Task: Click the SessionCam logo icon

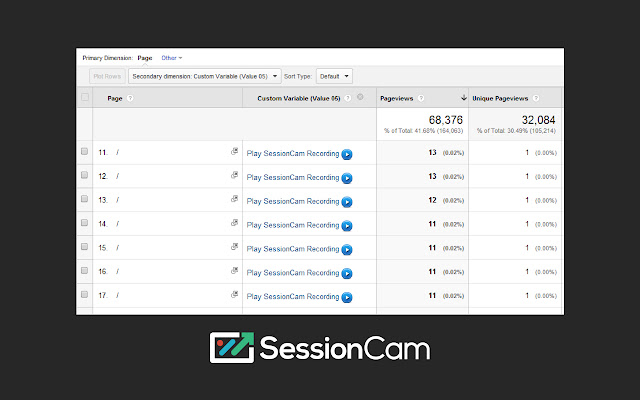Action: pos(232,347)
